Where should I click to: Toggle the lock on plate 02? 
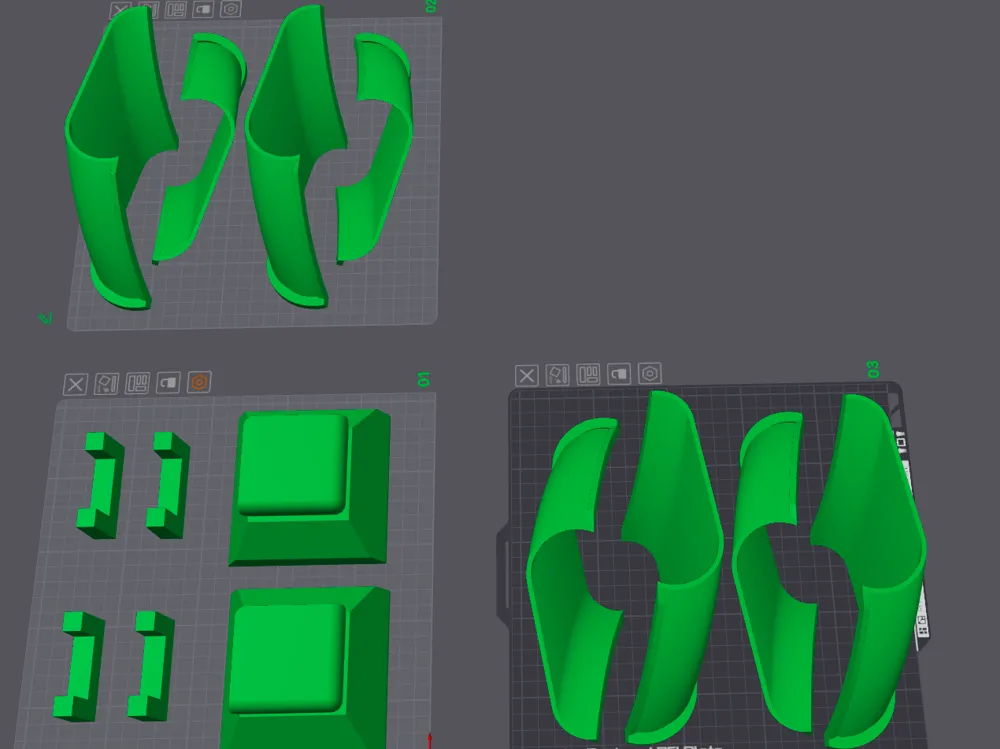(x=203, y=10)
